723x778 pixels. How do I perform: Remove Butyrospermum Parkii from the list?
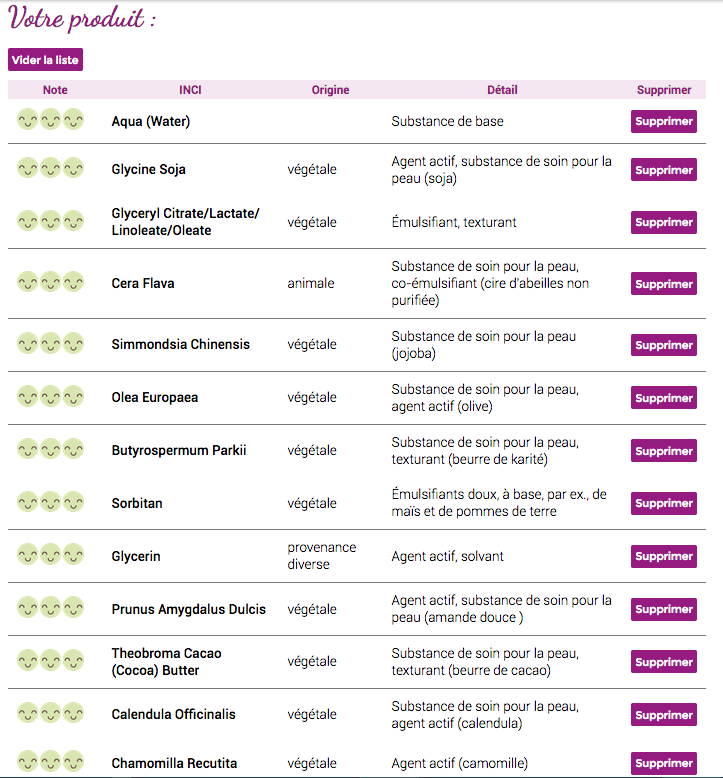[x=663, y=451]
